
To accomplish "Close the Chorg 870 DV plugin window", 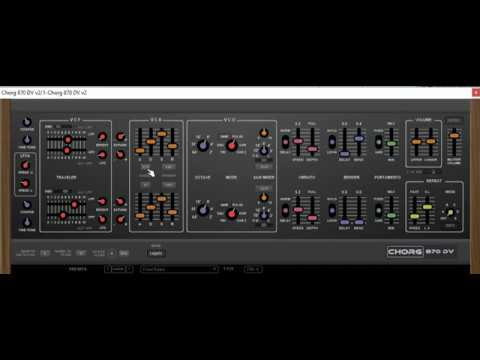I will tap(476, 92).
